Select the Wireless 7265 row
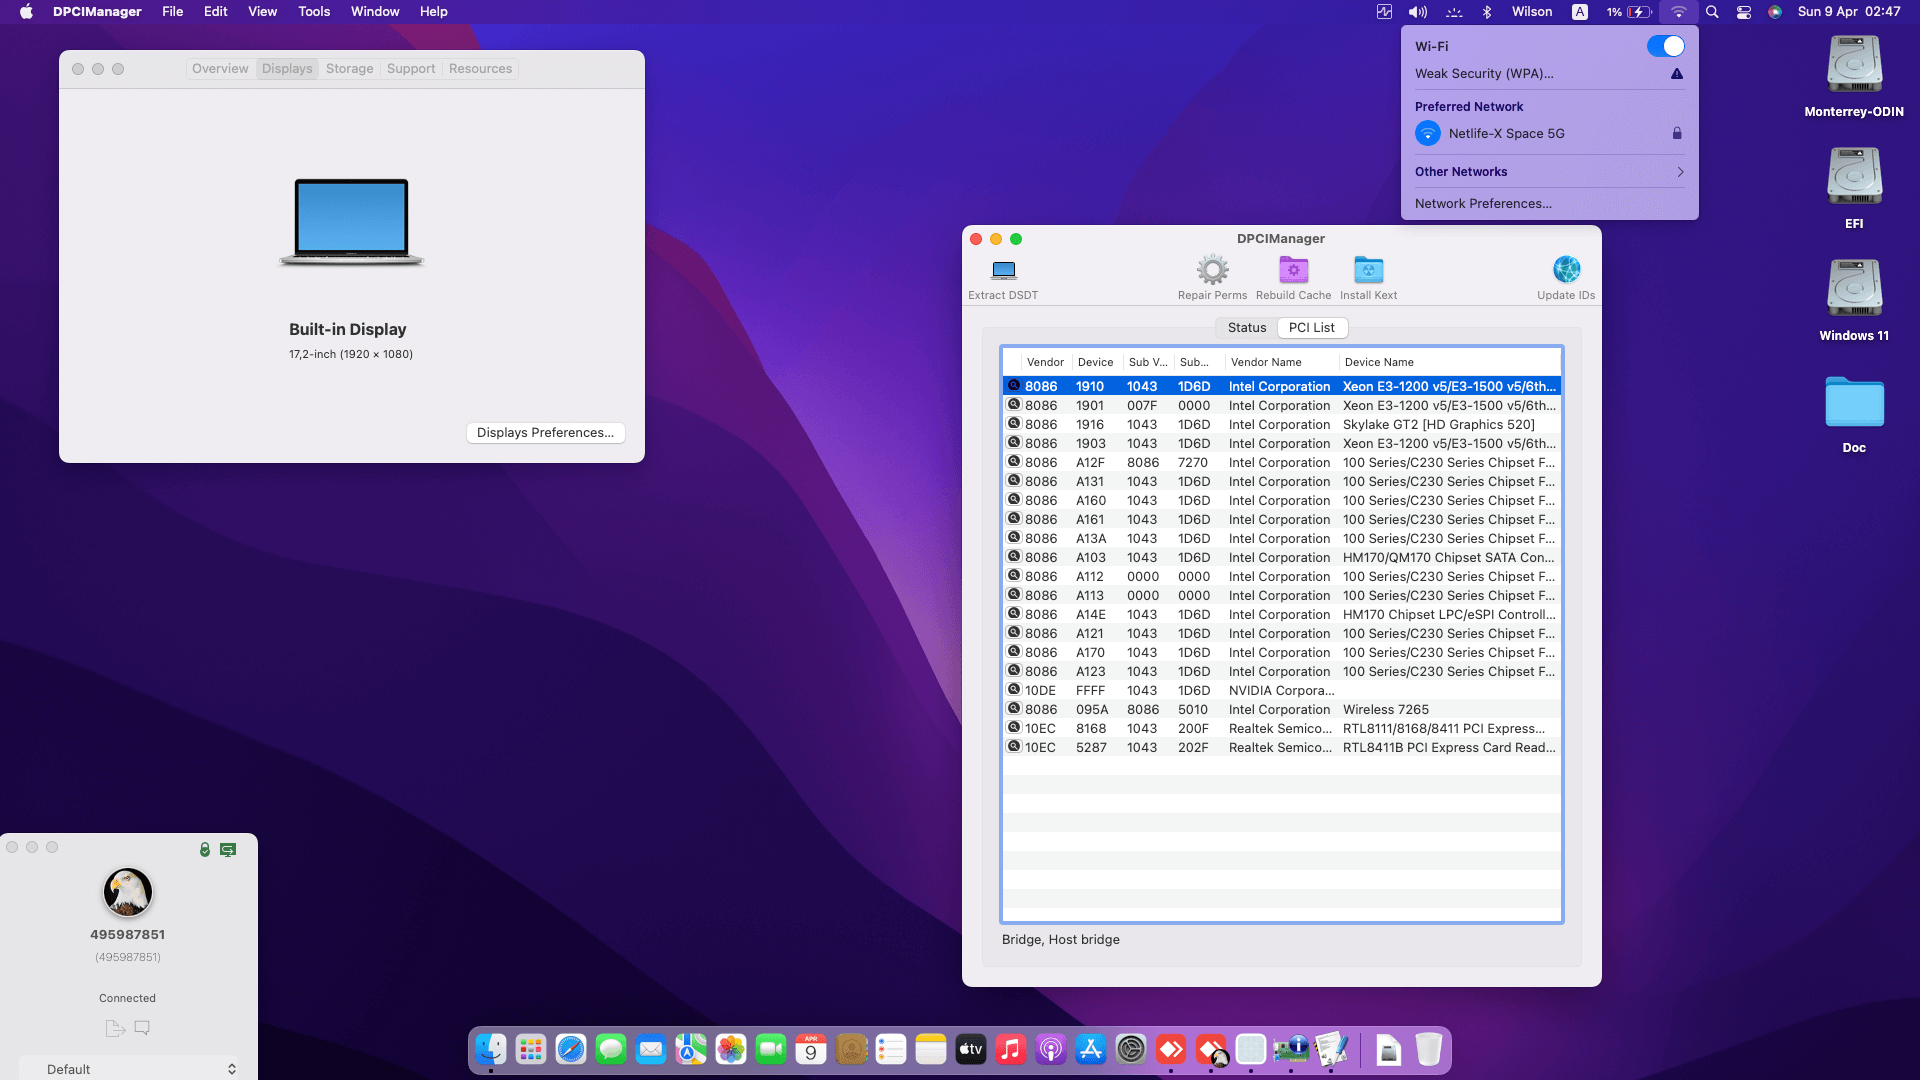 pyautogui.click(x=1385, y=710)
